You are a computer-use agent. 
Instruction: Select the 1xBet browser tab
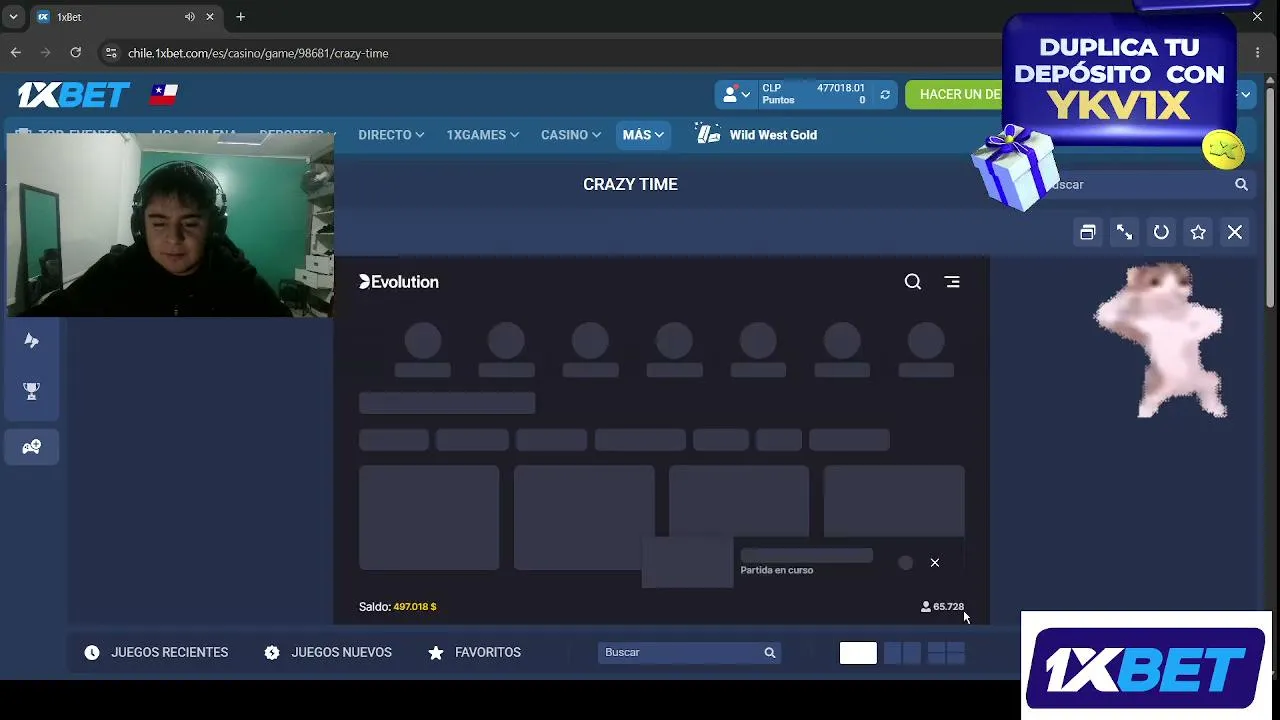124,17
